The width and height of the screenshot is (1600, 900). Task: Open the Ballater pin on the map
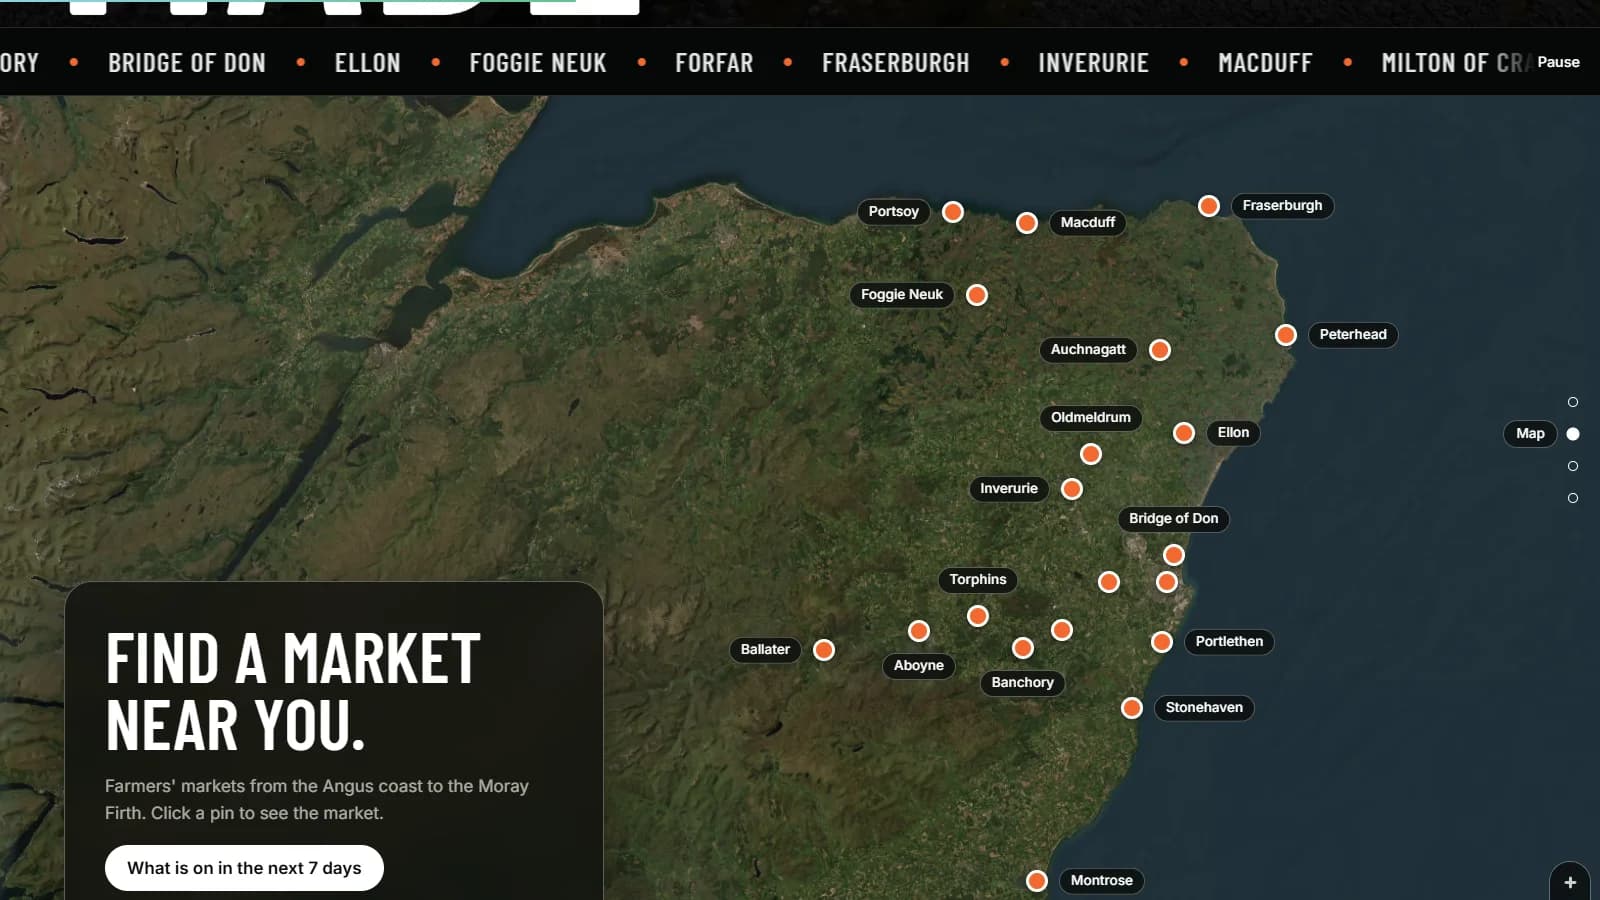(x=824, y=650)
